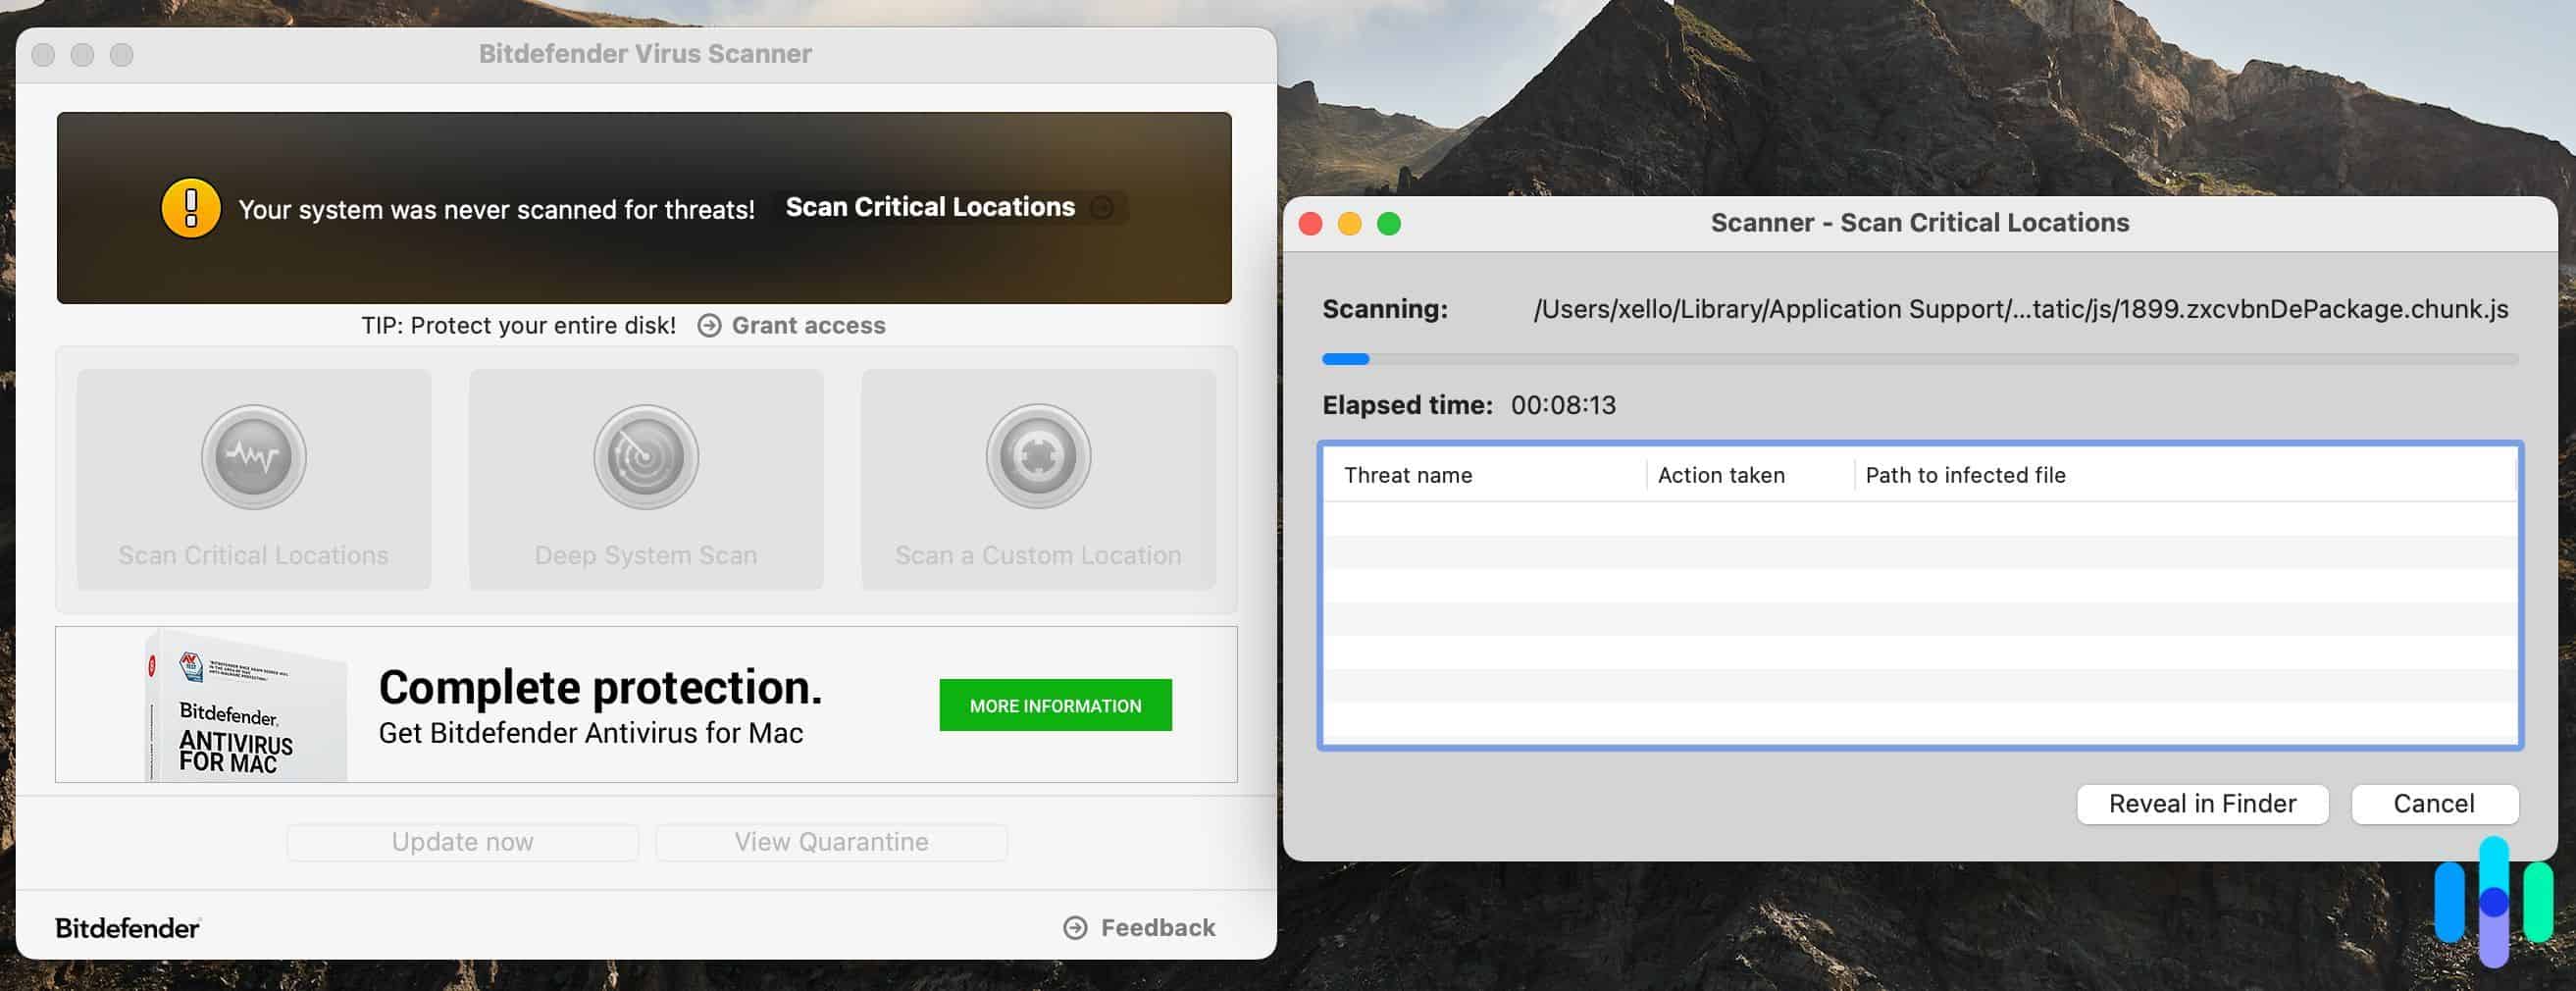The width and height of the screenshot is (2576, 991).
Task: Select the Path to infected file column header
Action: click(x=1965, y=475)
